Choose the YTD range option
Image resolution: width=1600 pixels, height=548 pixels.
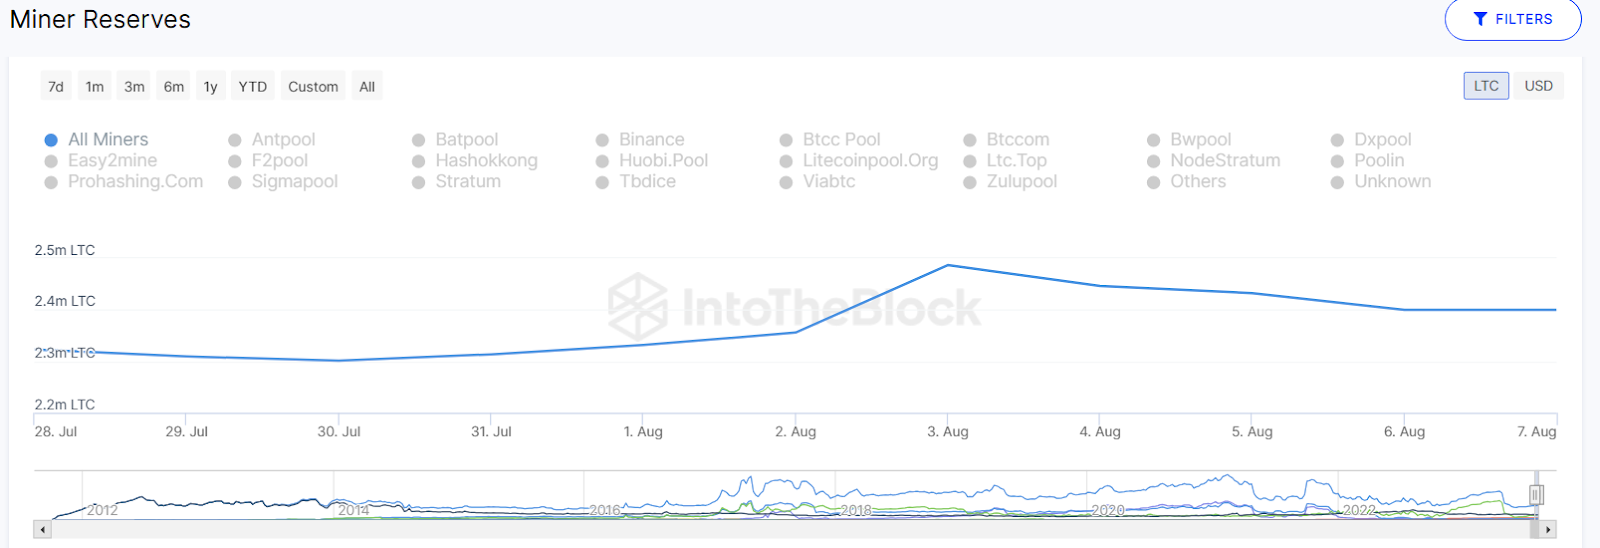pos(252,87)
